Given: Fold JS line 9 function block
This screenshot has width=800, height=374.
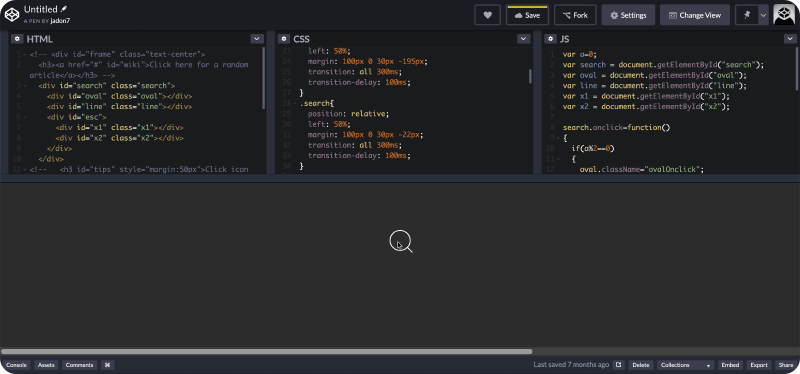Looking at the screenshot, I should click(558, 138).
